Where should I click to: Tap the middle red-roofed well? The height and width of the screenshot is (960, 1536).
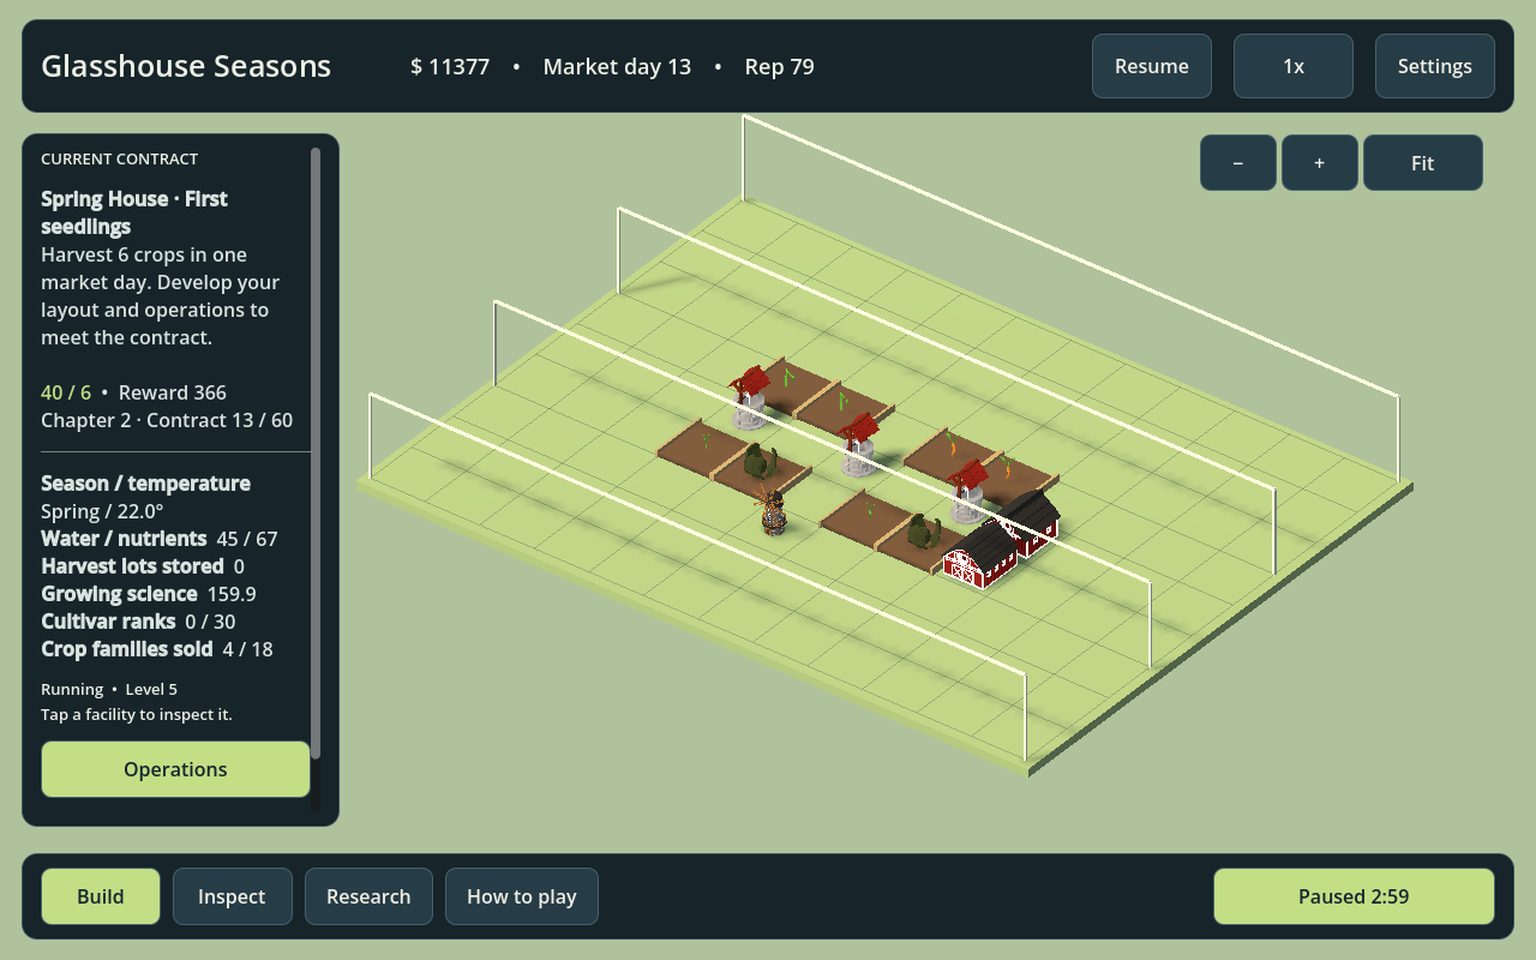tap(858, 444)
